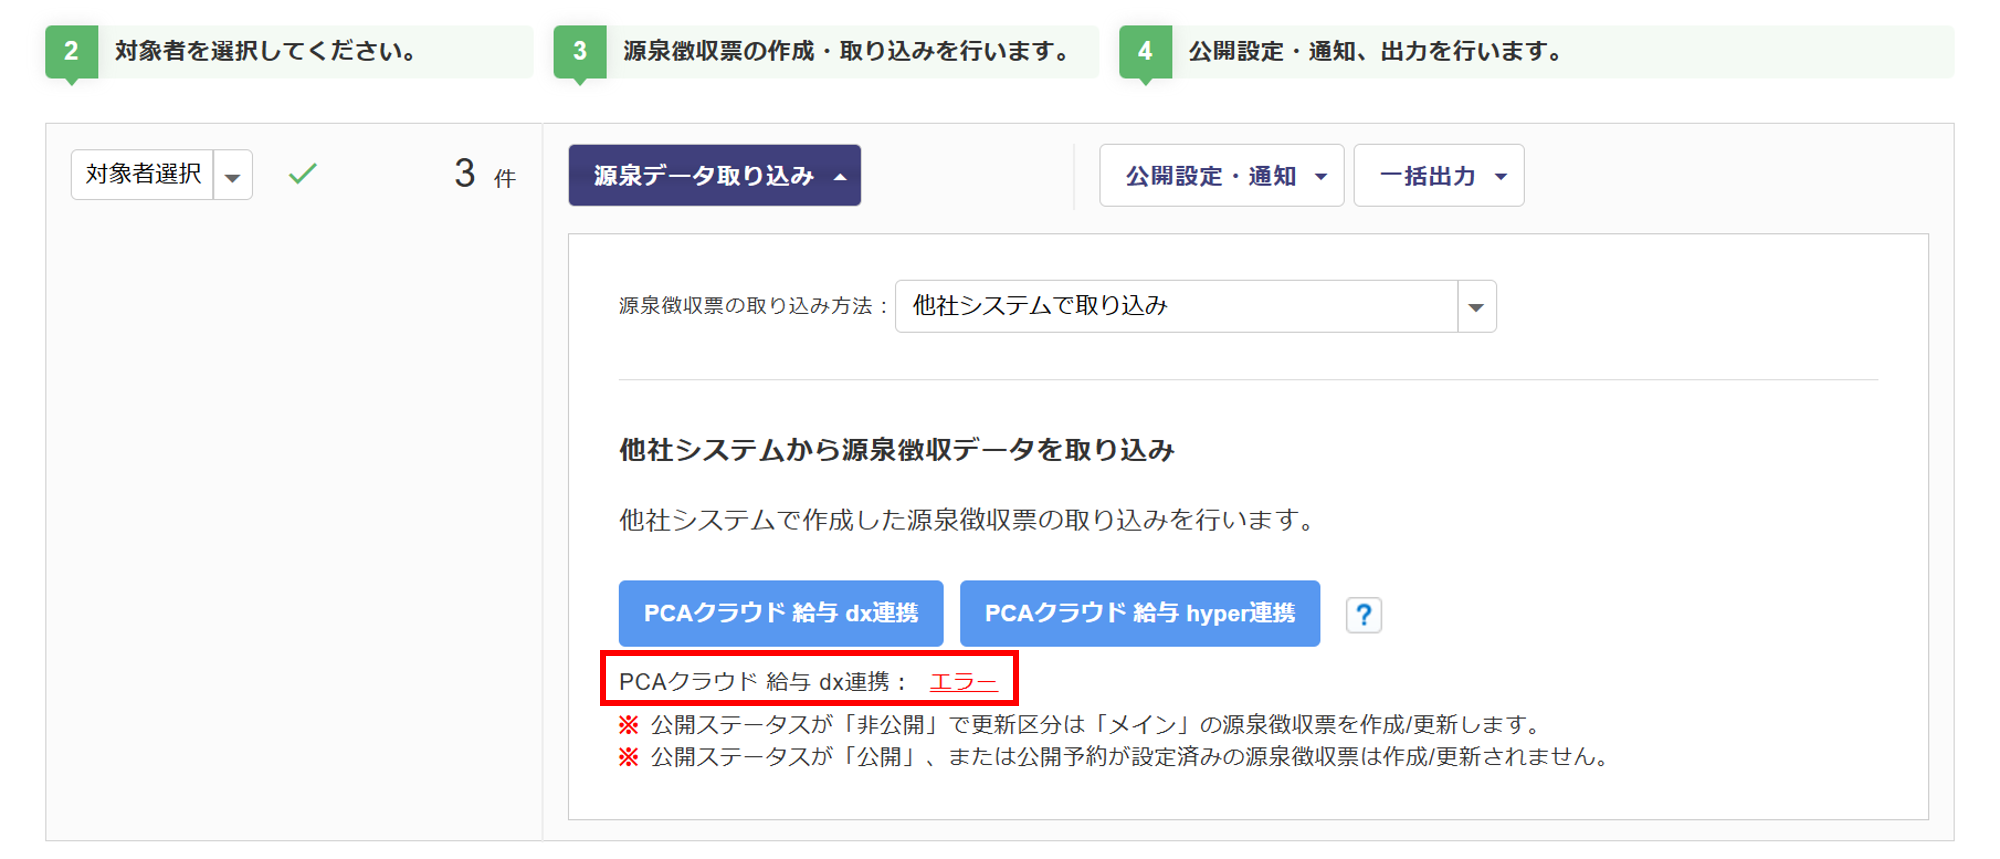Click step 2 対象者を選択してください header

tap(289, 52)
